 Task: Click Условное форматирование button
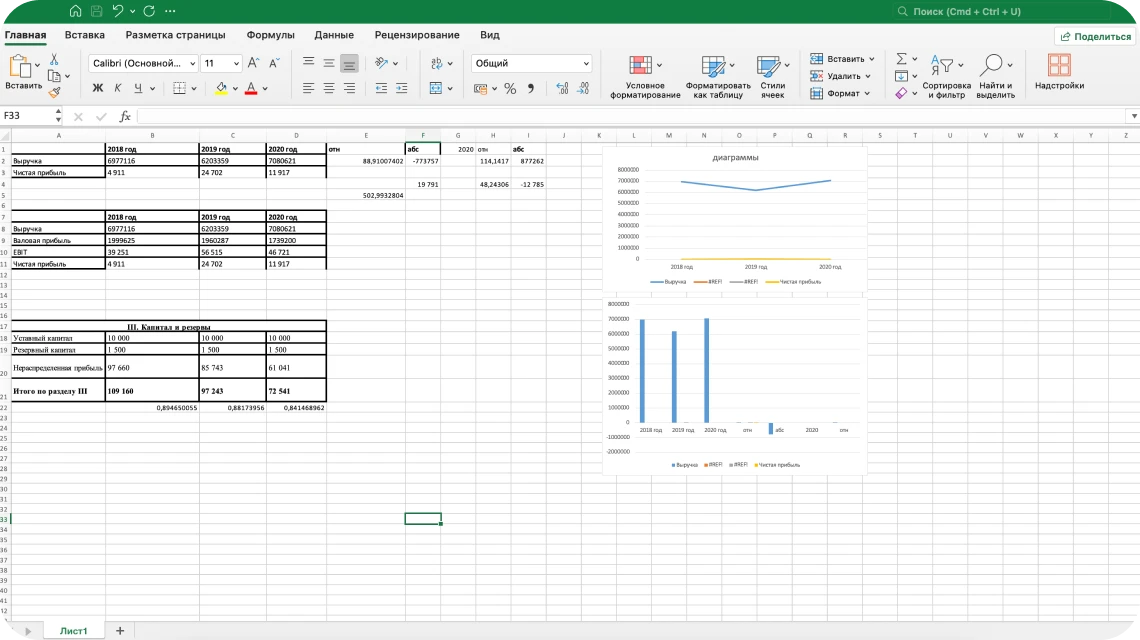(645, 77)
